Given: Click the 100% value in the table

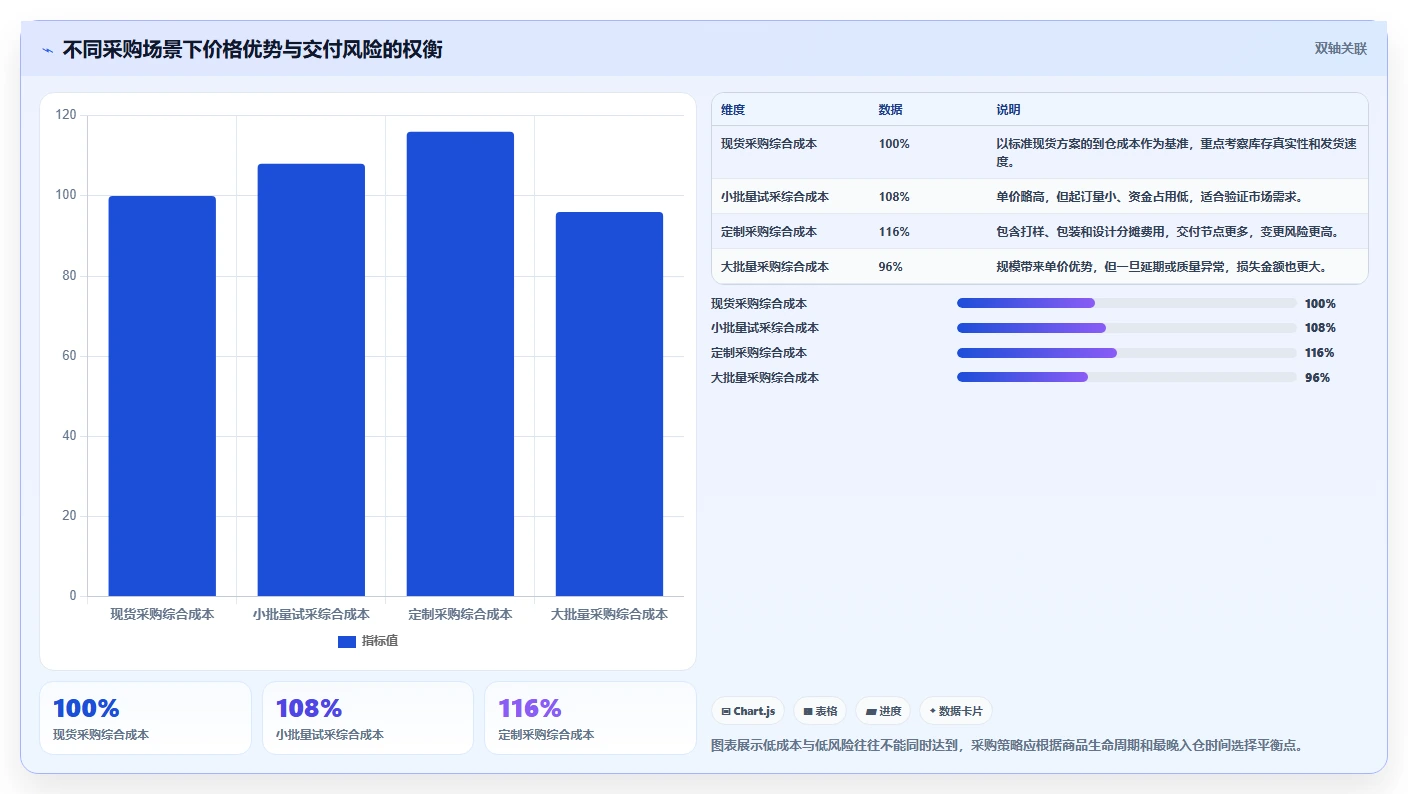Looking at the screenshot, I should pyautogui.click(x=894, y=144).
